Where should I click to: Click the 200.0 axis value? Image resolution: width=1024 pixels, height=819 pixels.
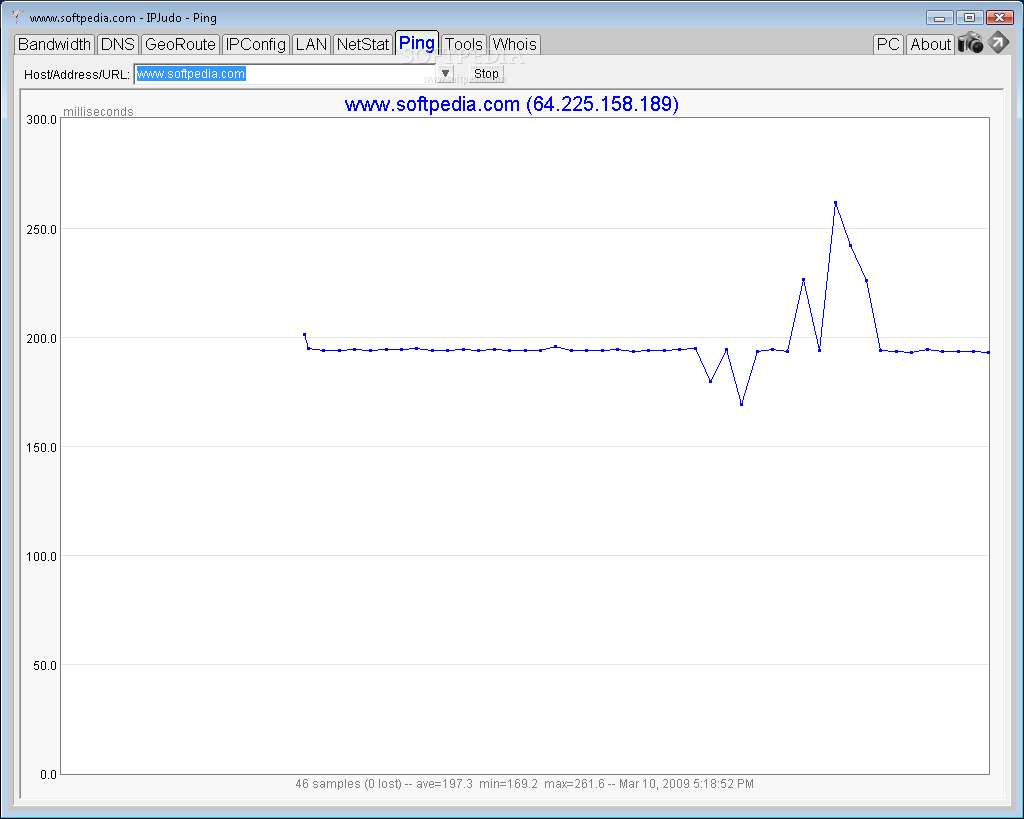41,338
